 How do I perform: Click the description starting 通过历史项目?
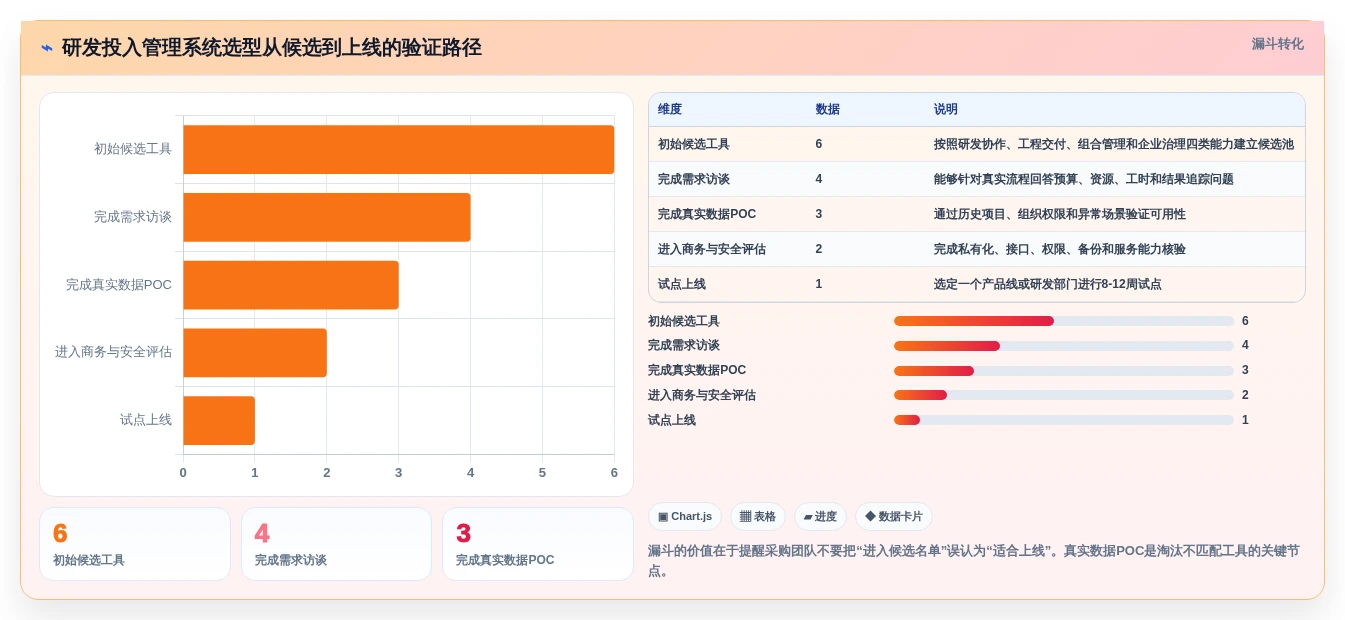click(1060, 214)
